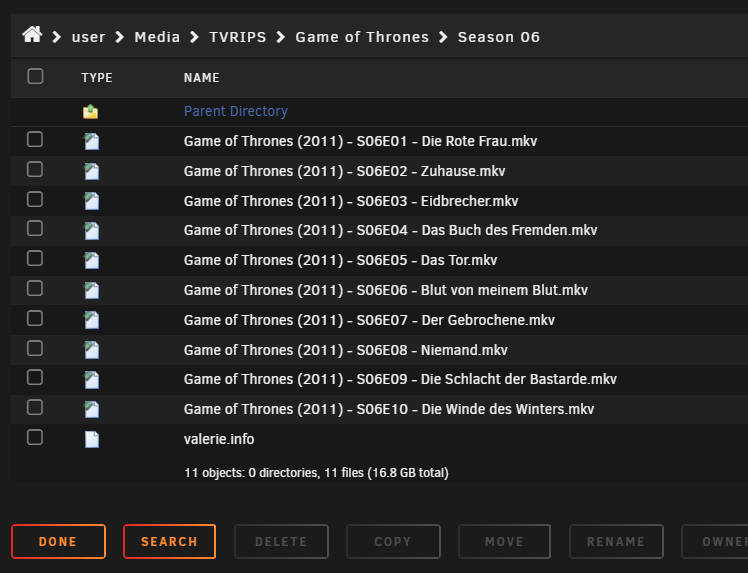Check the box for S06E10 Winde des Winters
Screen dimensions: 748x573
pyautogui.click(x=35, y=407)
